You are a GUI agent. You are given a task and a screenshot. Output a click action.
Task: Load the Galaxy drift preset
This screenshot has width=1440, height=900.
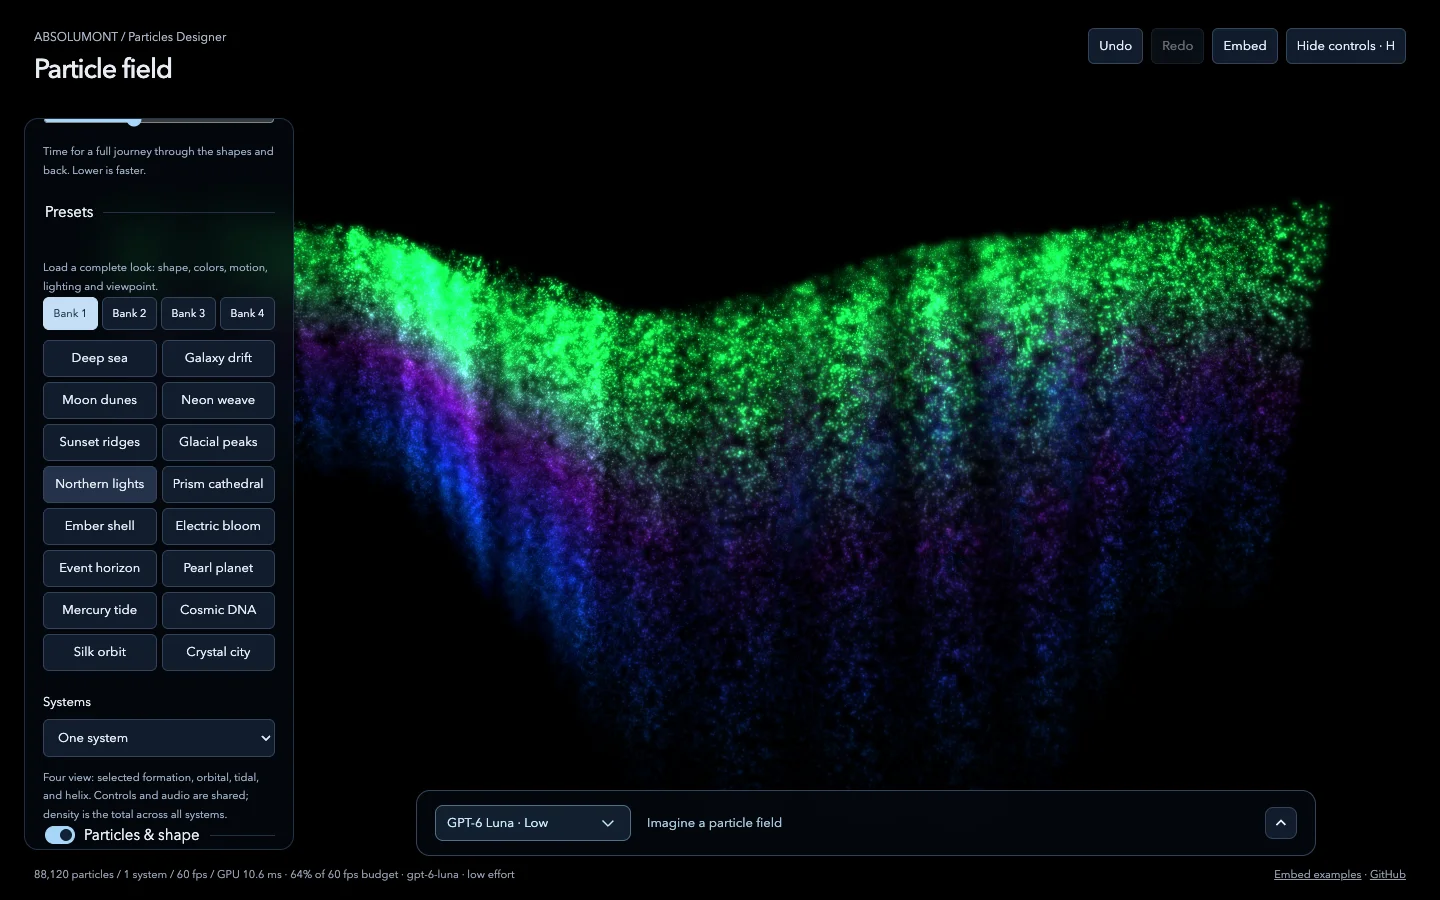tap(218, 358)
